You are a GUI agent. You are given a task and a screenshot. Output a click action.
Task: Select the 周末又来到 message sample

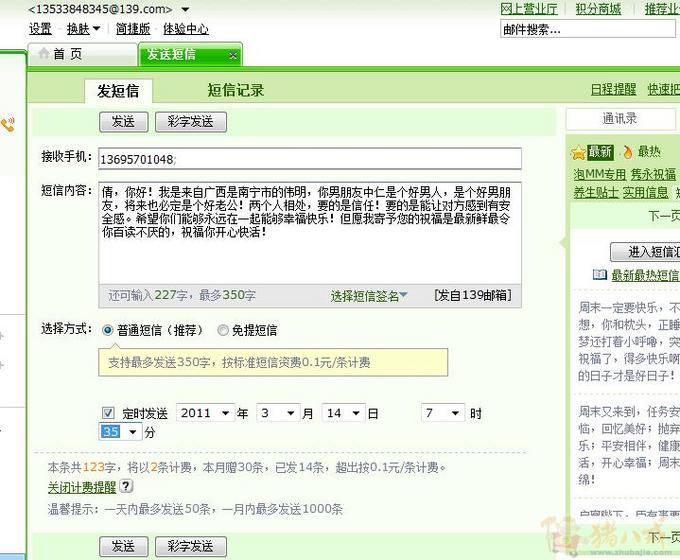tap(628, 445)
